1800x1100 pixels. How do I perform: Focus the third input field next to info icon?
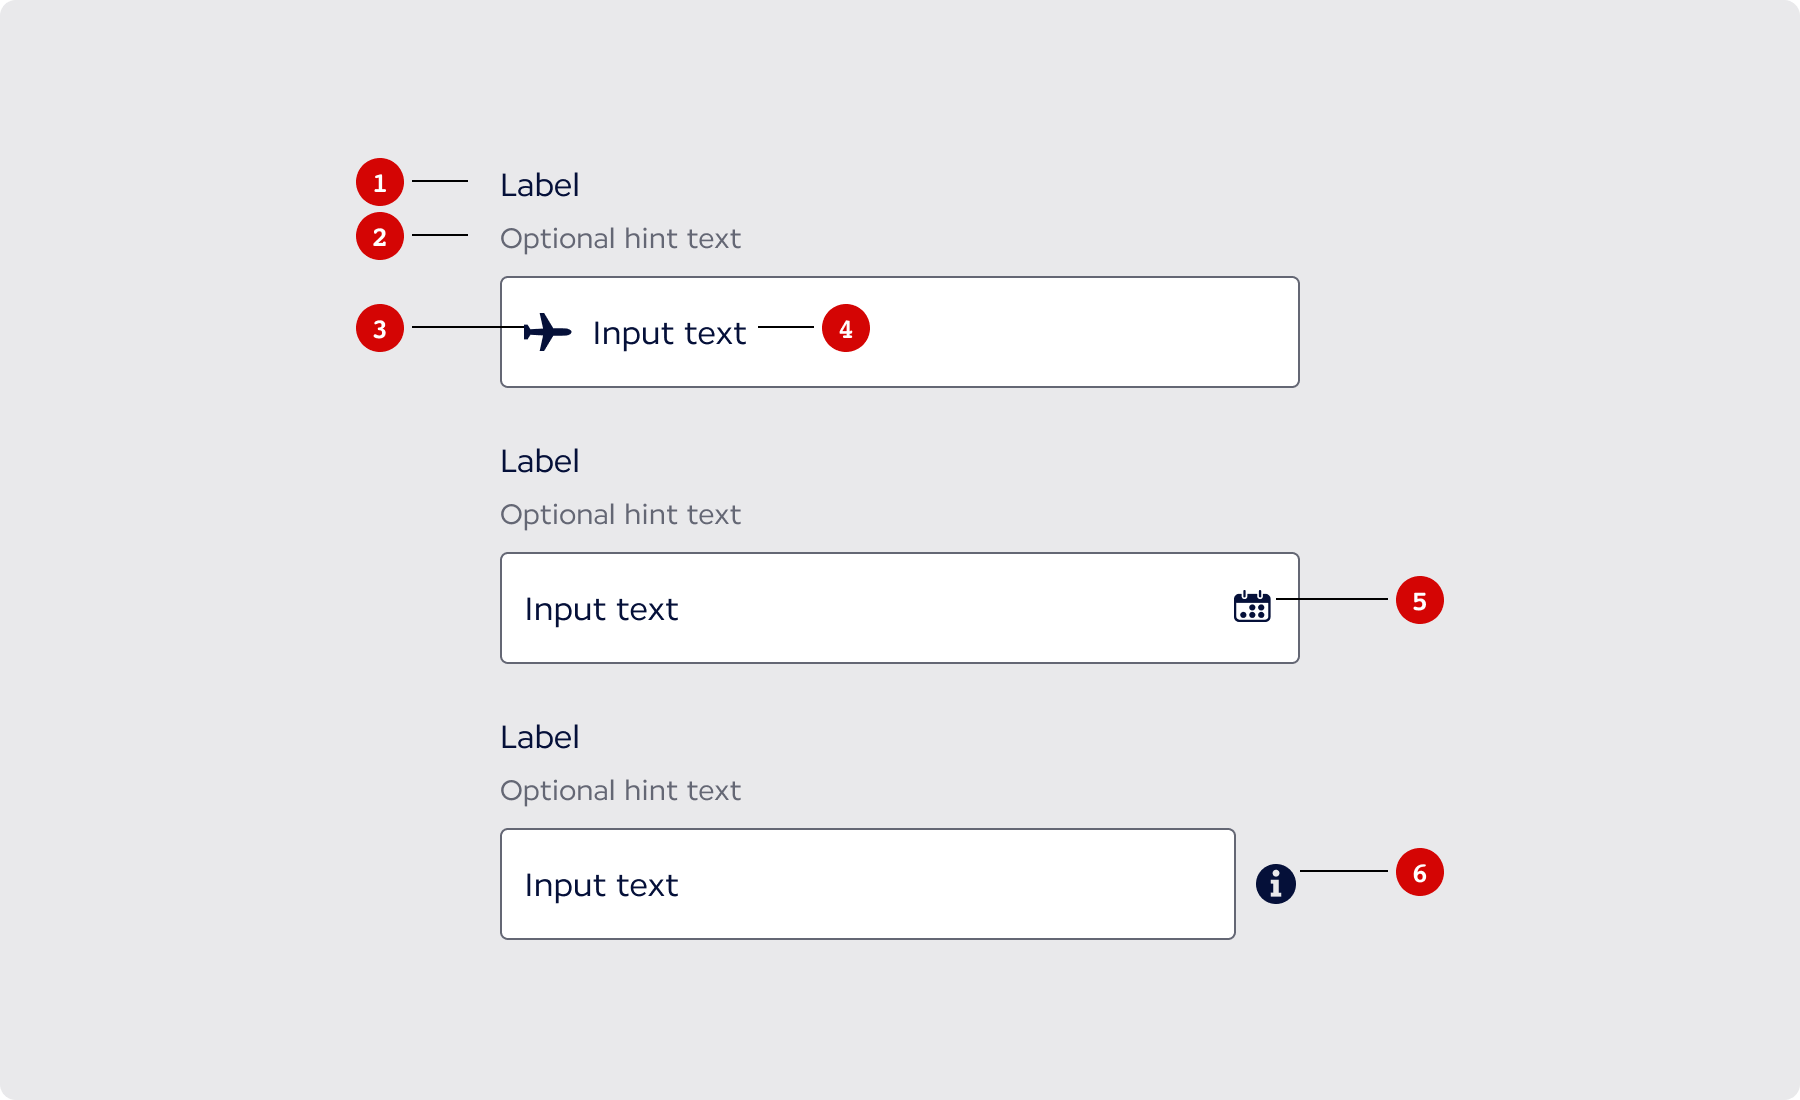coord(868,884)
